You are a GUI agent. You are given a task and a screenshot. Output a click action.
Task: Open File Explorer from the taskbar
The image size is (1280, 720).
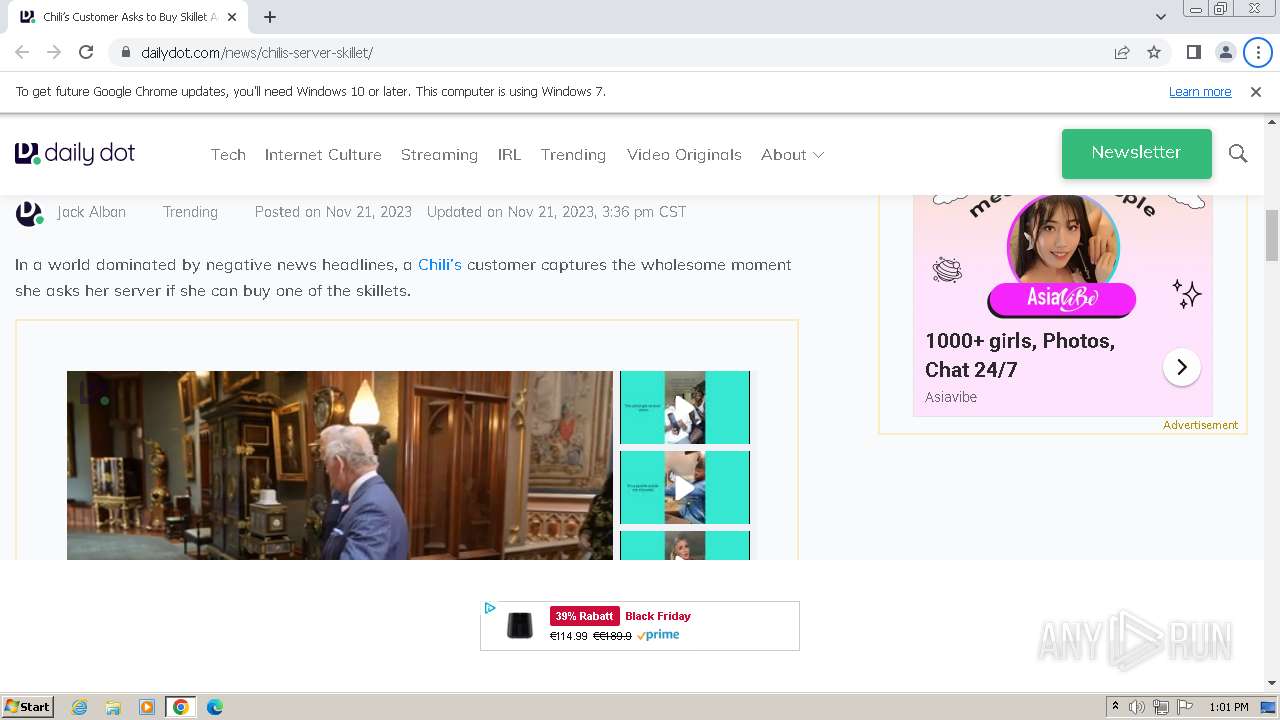click(x=113, y=707)
